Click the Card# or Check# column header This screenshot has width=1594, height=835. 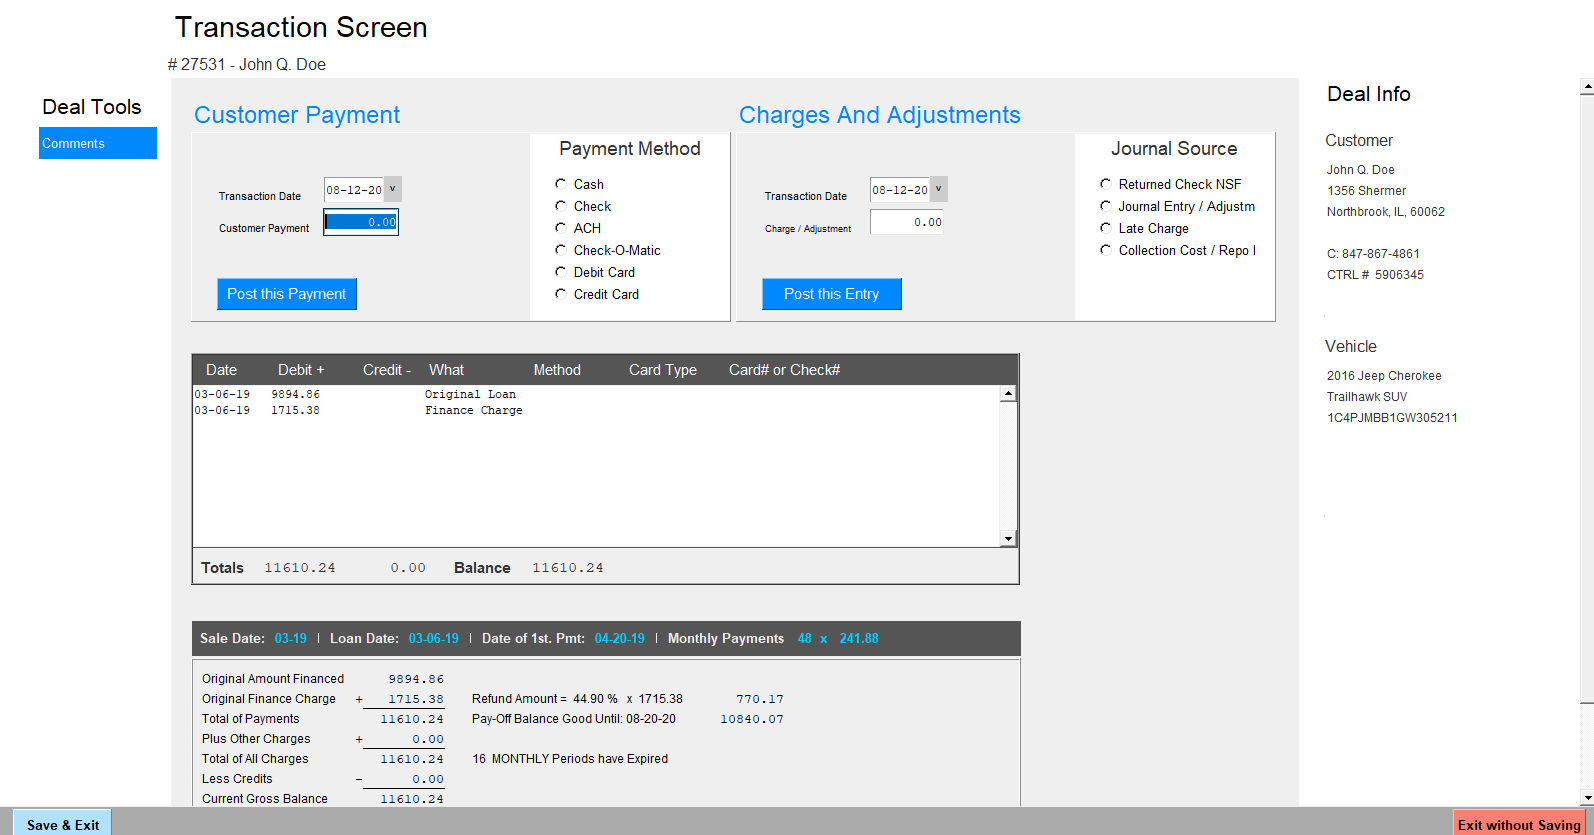coord(784,370)
